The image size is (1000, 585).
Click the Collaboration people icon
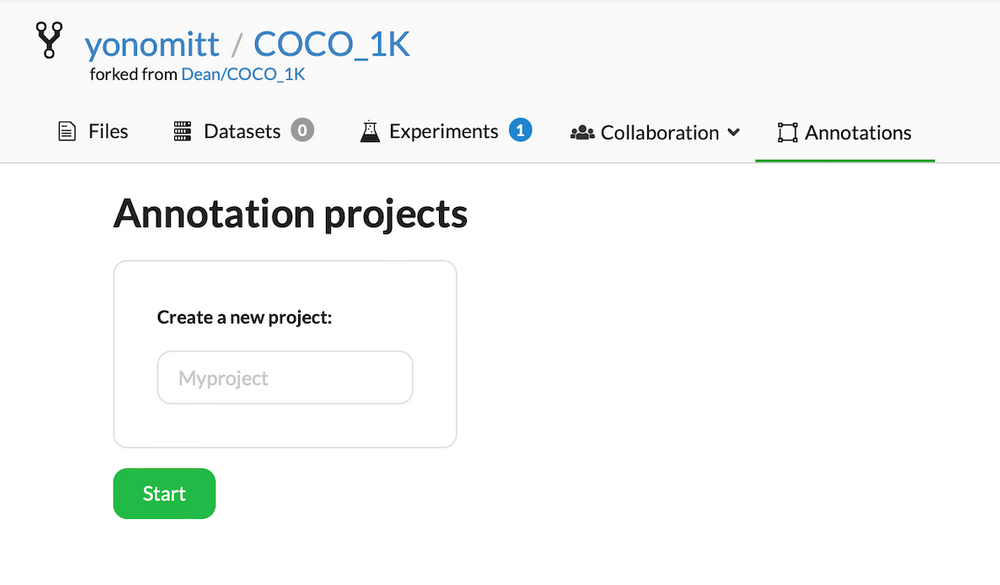point(581,131)
